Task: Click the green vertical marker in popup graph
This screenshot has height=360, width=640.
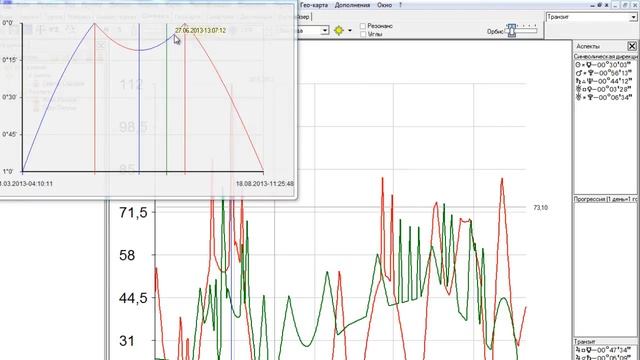Action: [x=167, y=98]
